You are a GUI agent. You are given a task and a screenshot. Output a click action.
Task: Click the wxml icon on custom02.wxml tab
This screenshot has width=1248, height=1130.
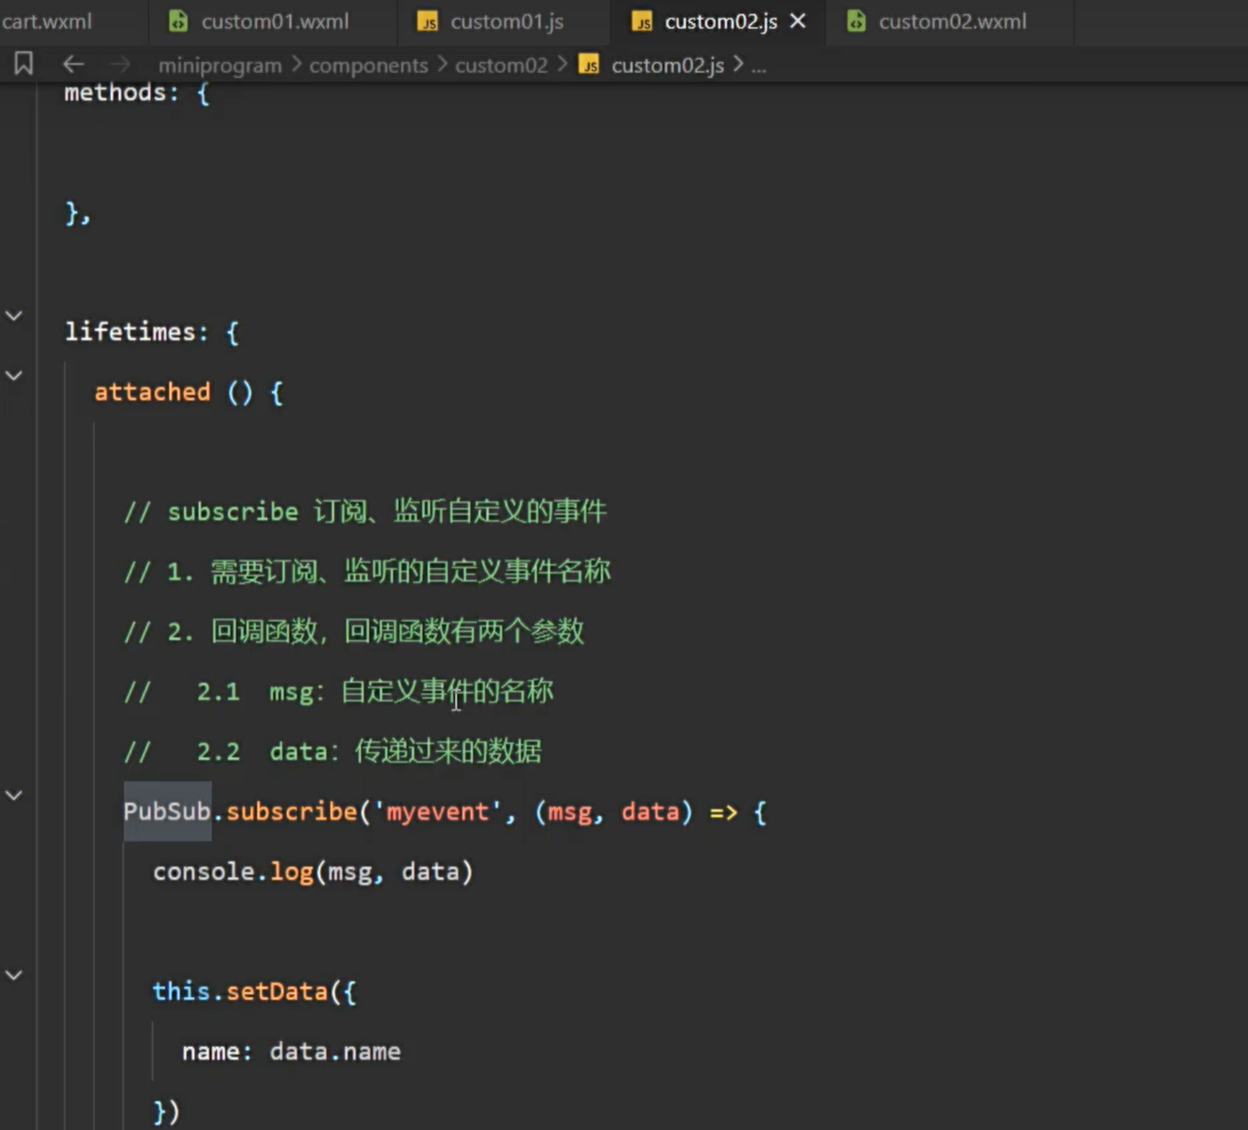[856, 21]
